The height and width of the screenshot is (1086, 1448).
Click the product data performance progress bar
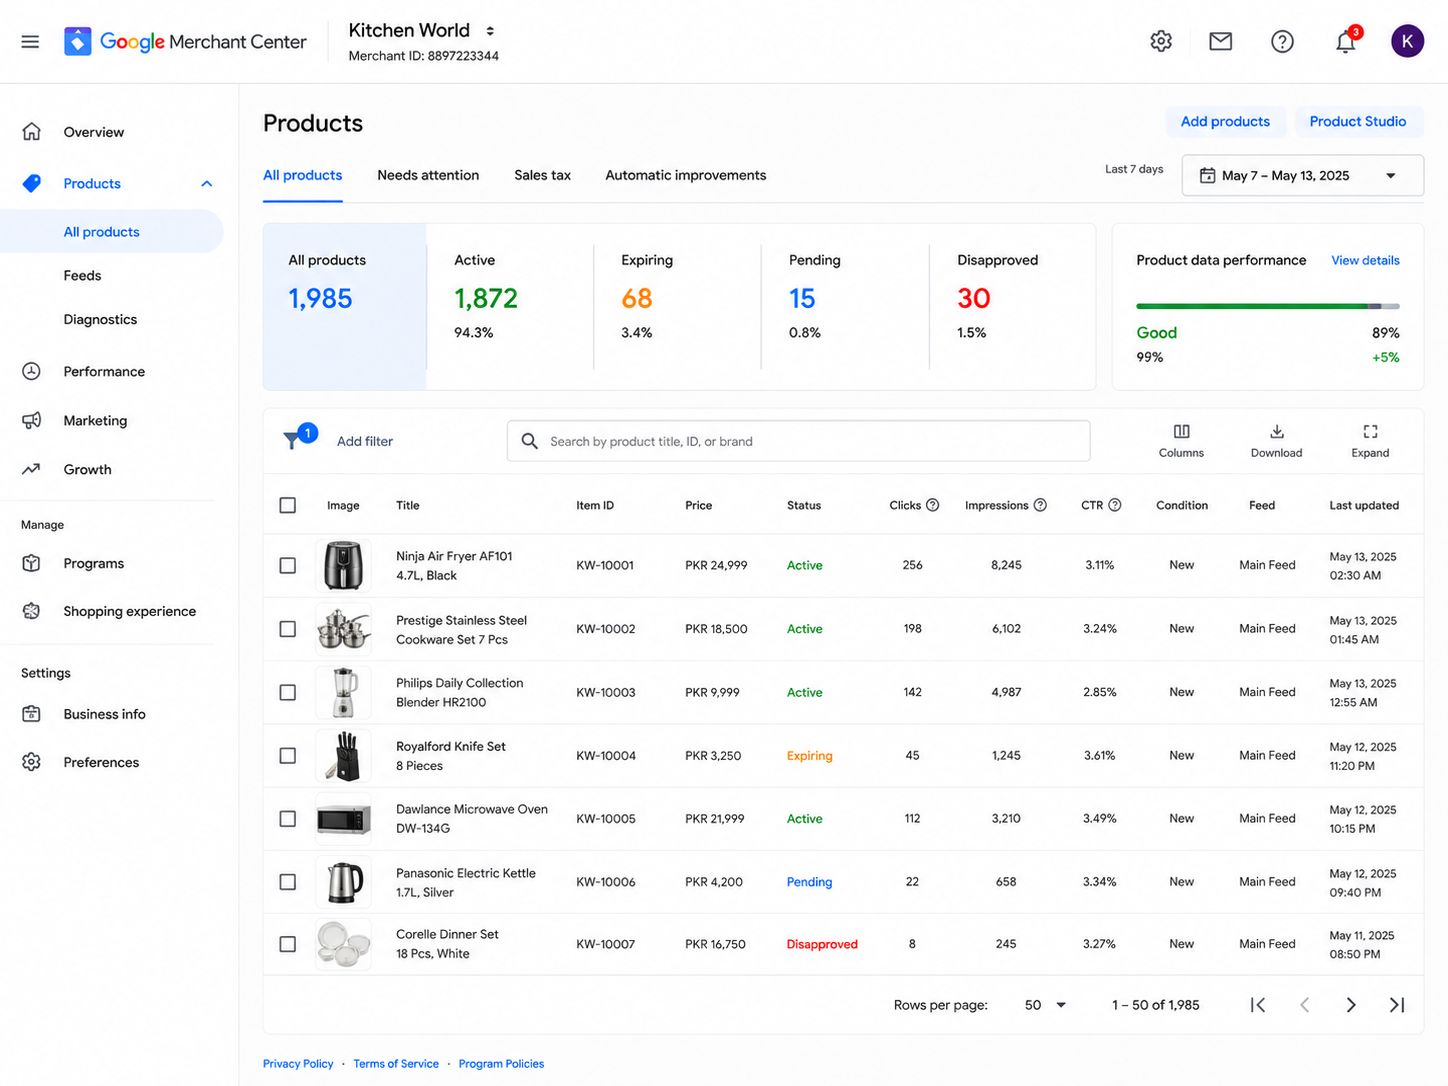tap(1268, 306)
